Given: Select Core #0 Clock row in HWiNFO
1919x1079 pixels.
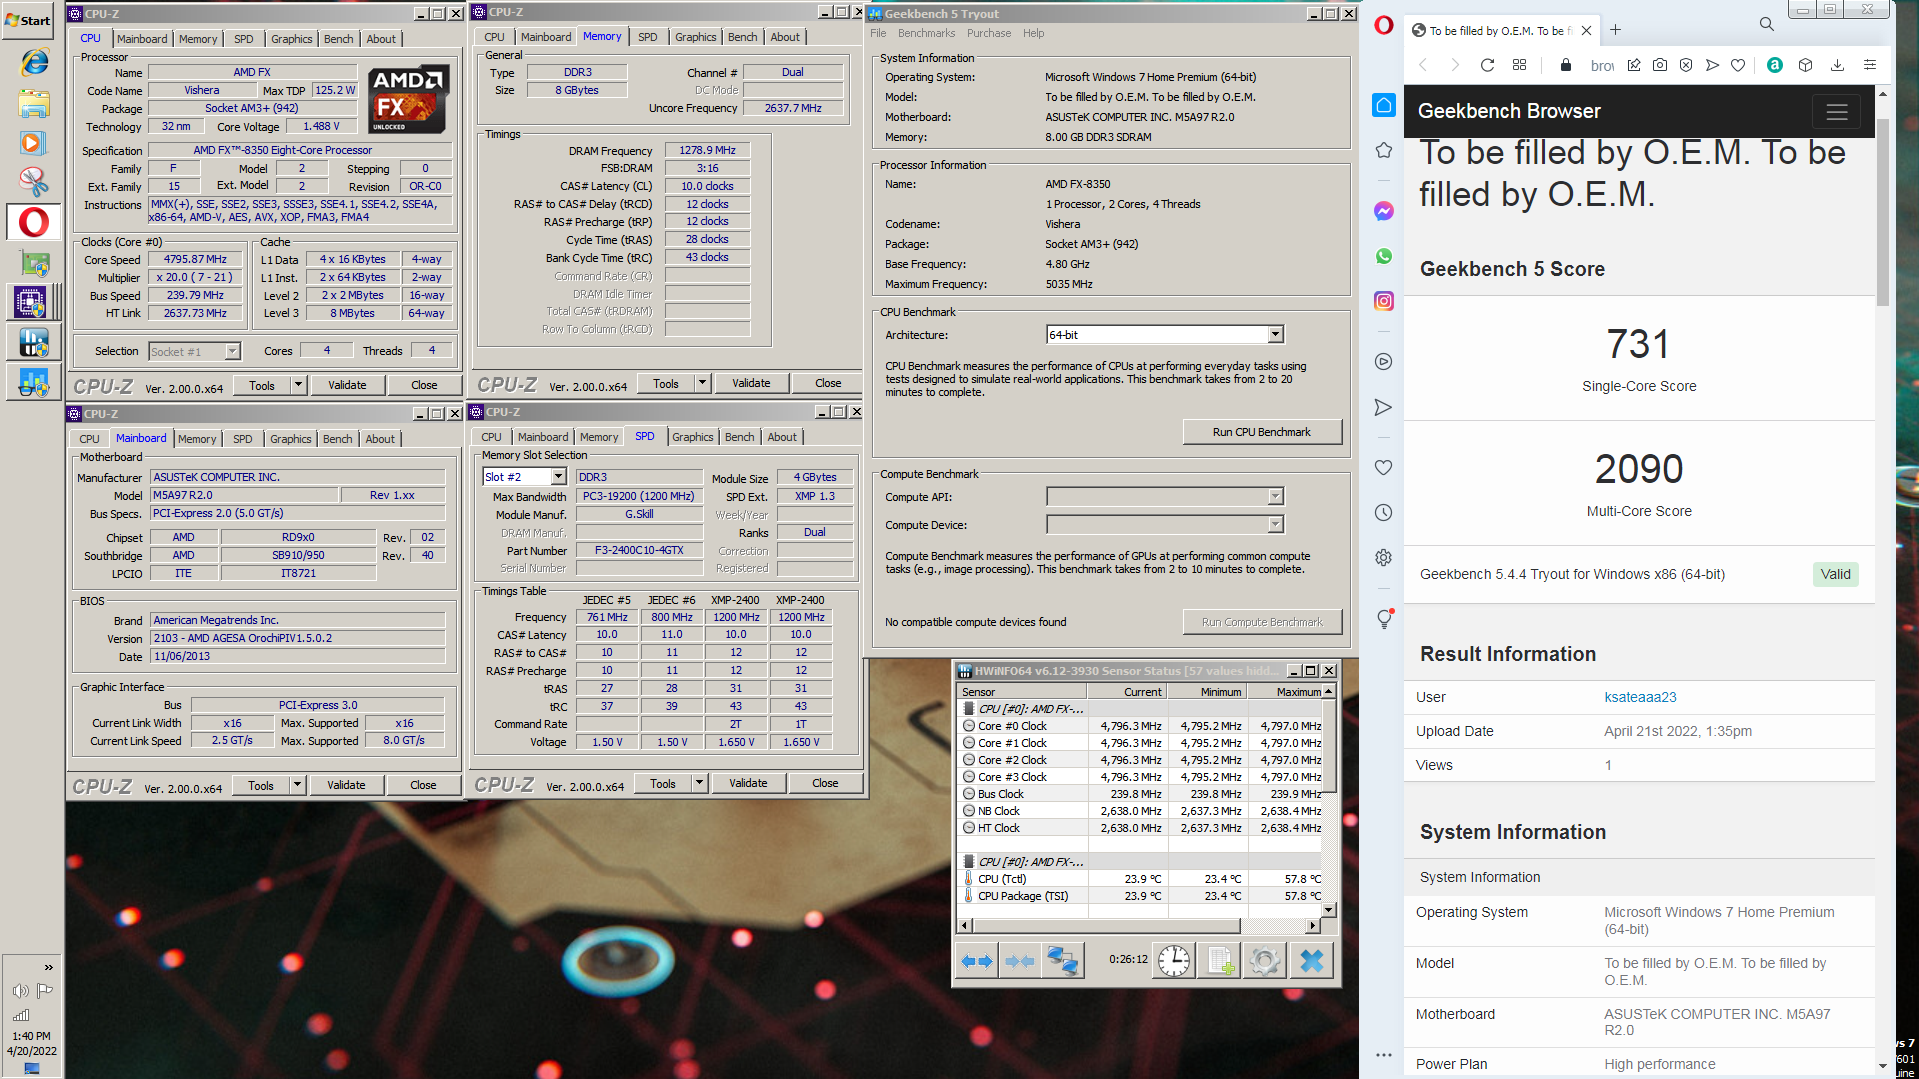Looking at the screenshot, I should coord(1140,726).
